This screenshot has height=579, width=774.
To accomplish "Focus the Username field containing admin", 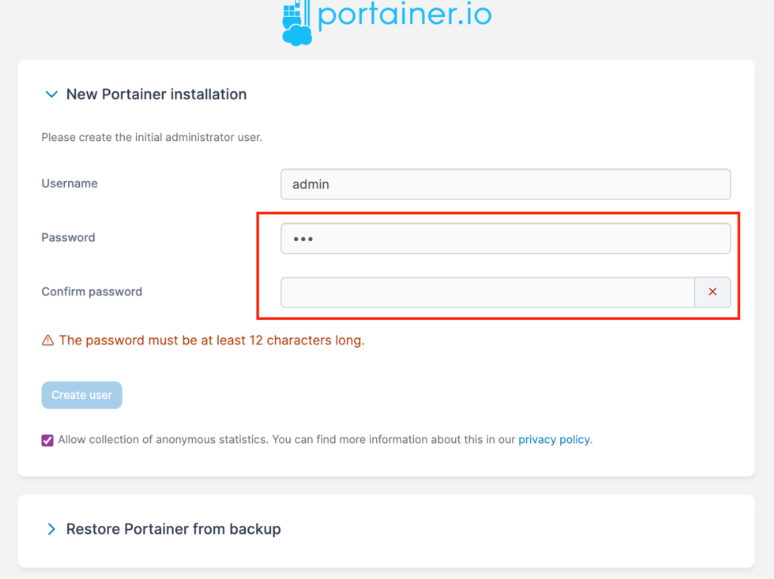I will click(x=505, y=184).
